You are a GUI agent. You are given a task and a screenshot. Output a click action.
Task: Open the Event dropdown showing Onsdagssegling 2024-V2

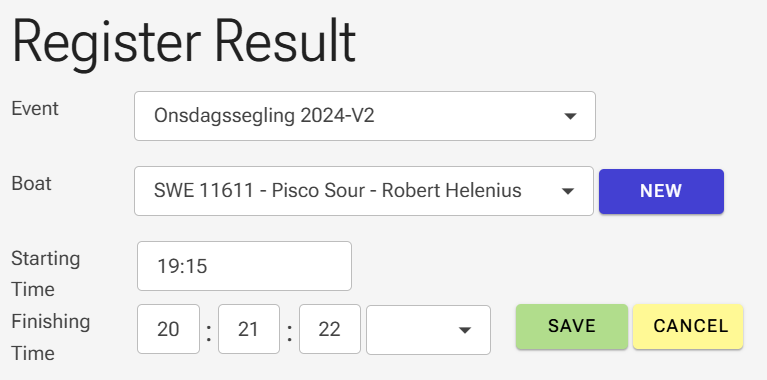pos(364,116)
